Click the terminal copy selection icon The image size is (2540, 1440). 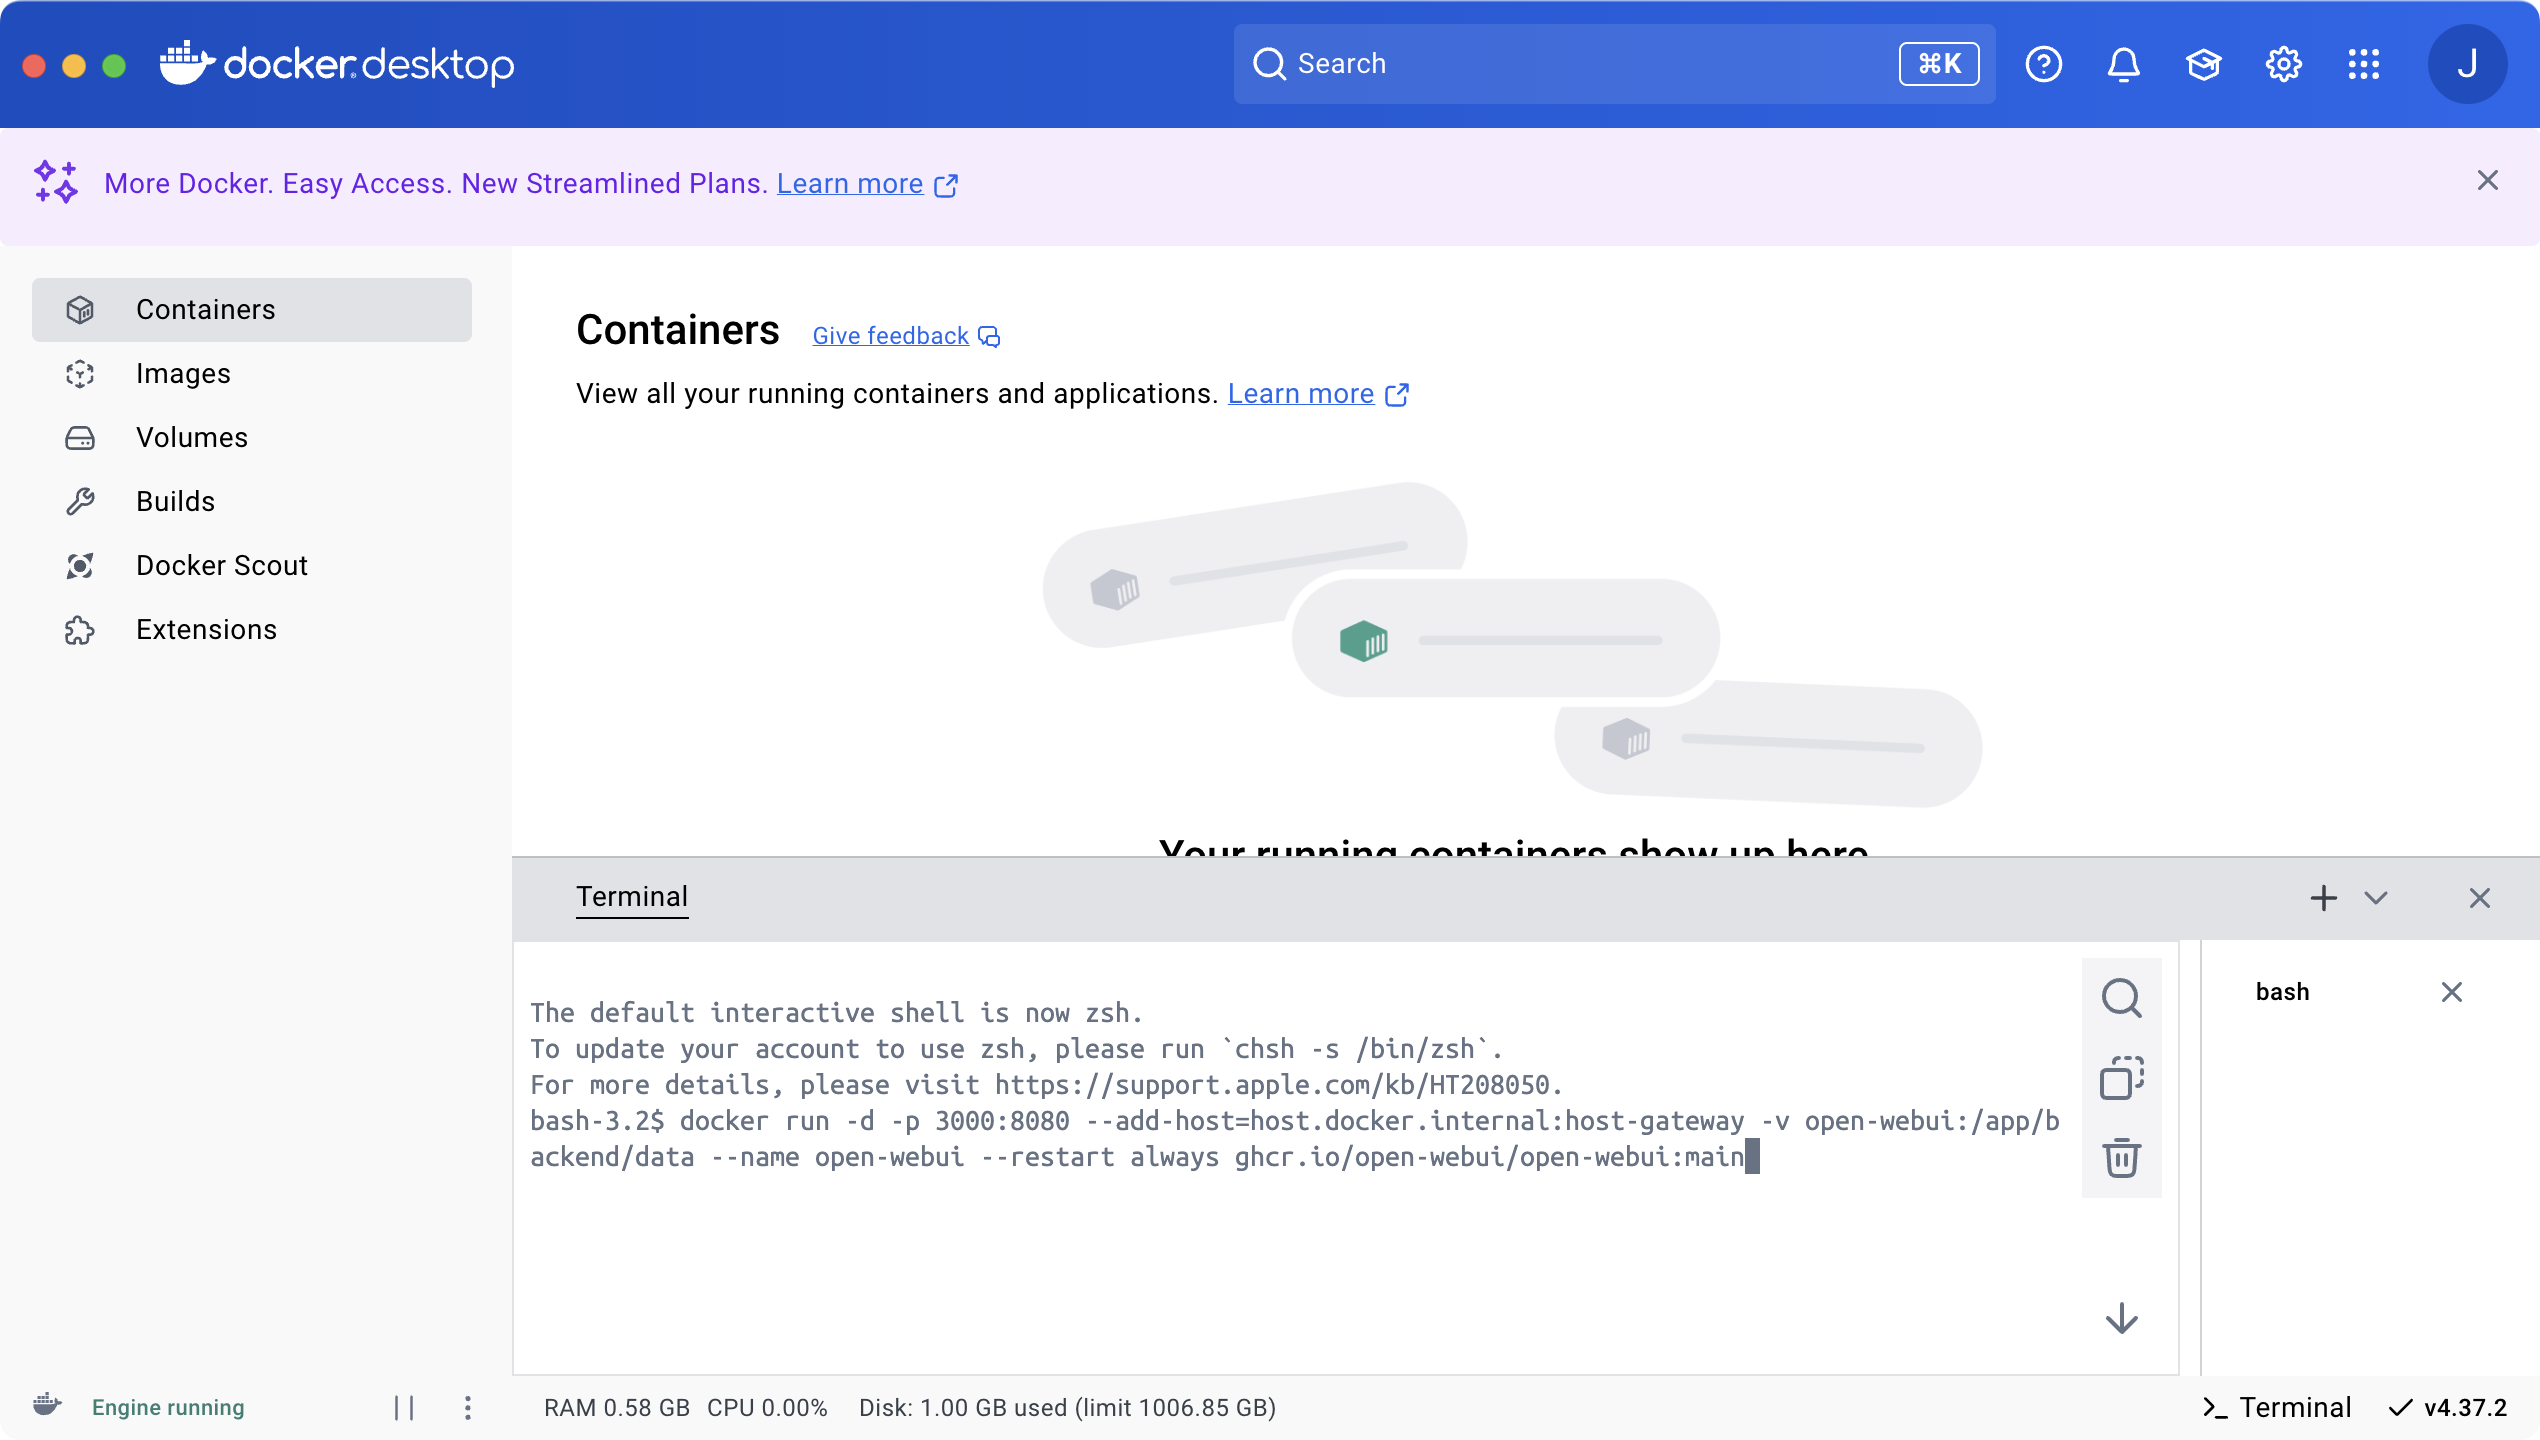[x=2121, y=1078]
